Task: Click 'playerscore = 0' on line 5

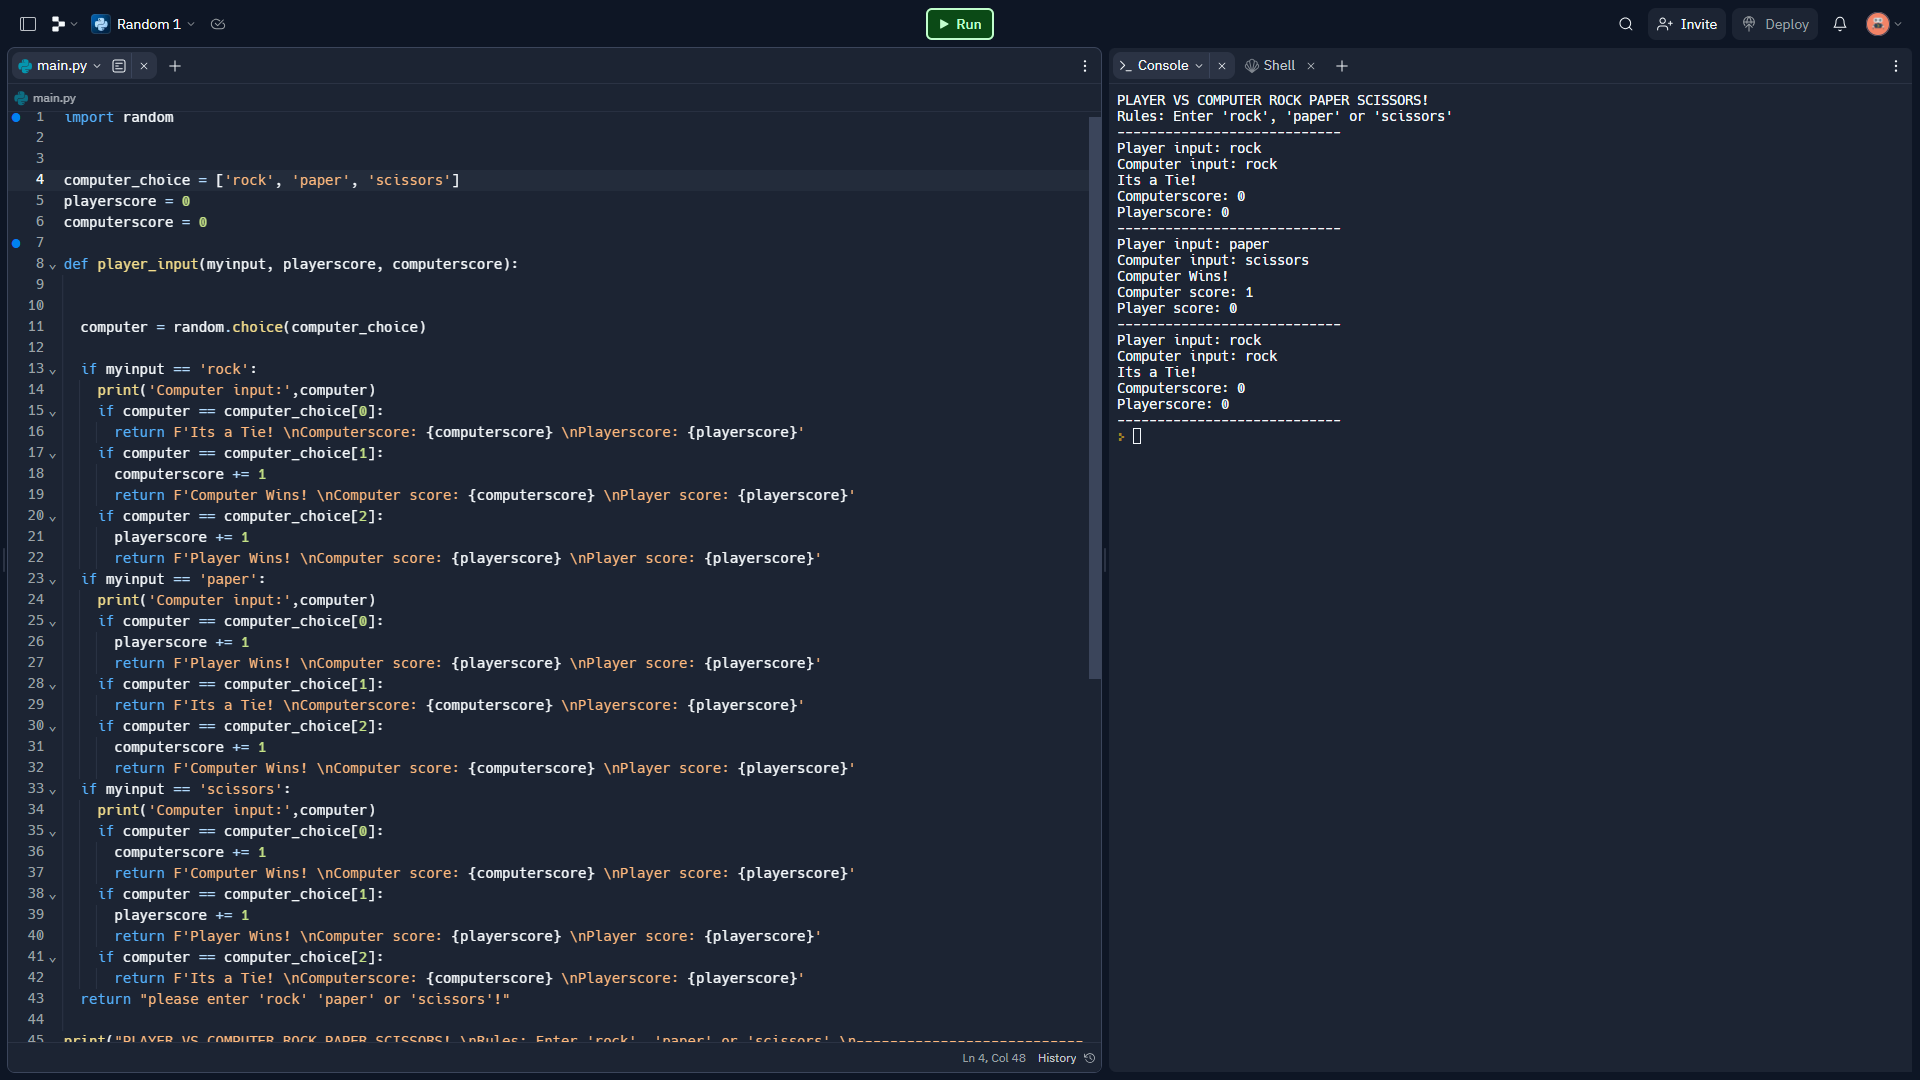Action: click(127, 201)
